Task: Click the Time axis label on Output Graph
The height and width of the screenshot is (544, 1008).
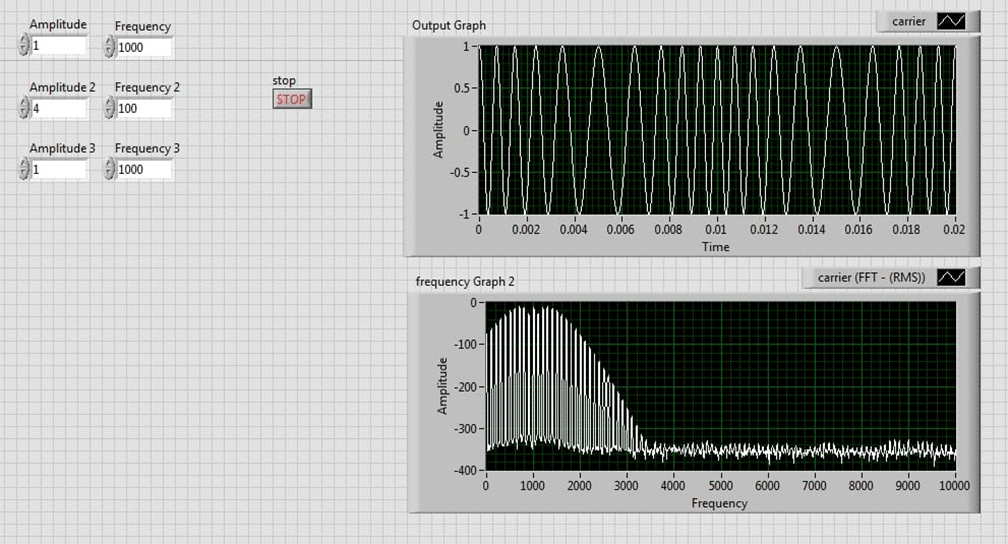Action: 715,246
